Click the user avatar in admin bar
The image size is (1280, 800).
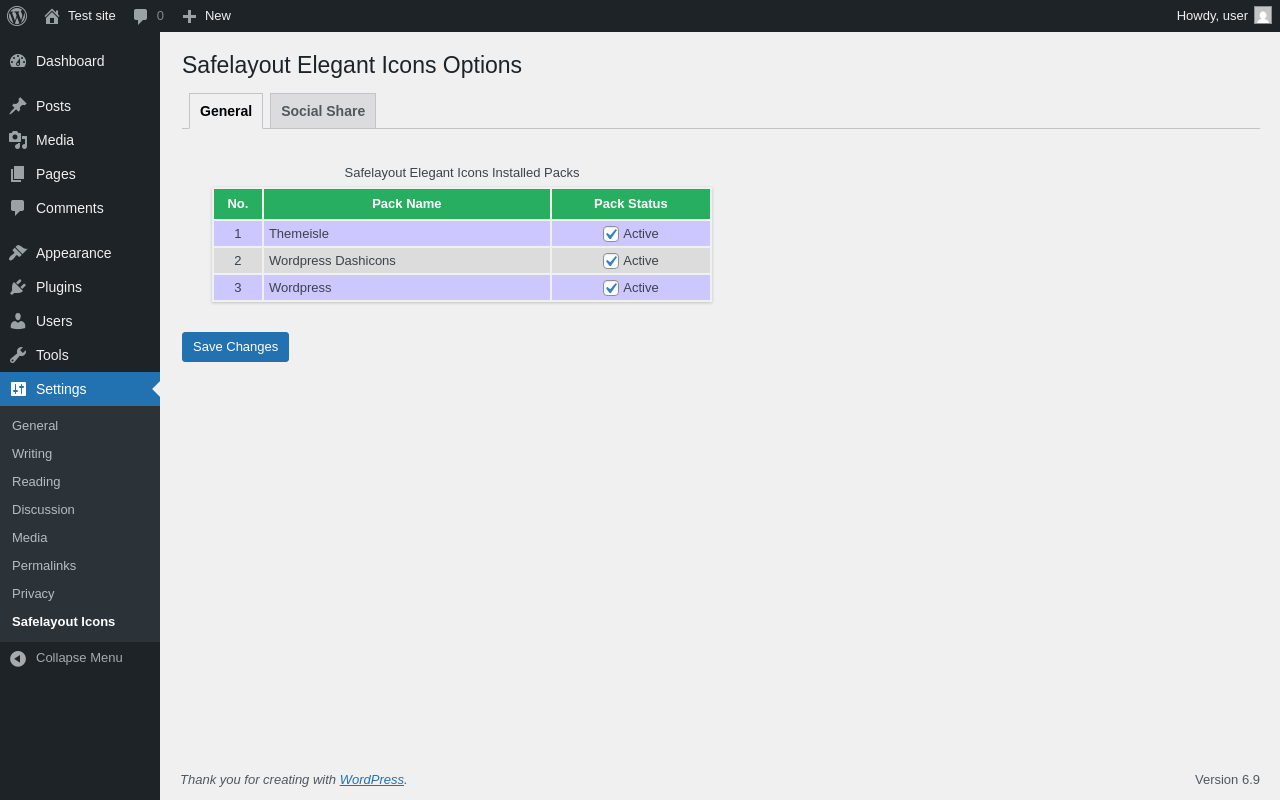click(x=1263, y=15)
